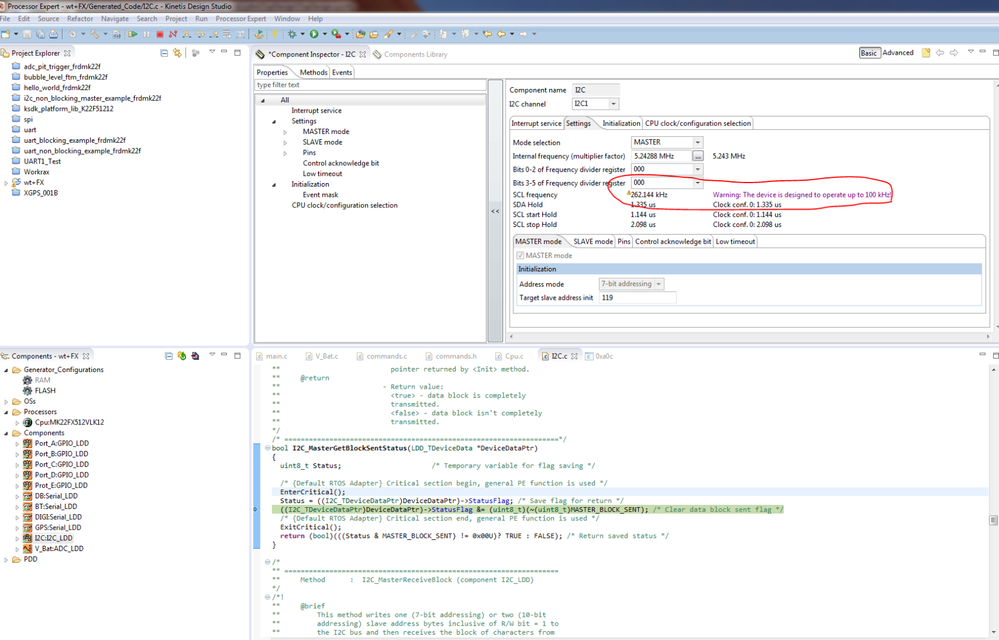The height and width of the screenshot is (640, 999).
Task: Expand the OSs folder in Components tree
Action: tap(7, 401)
